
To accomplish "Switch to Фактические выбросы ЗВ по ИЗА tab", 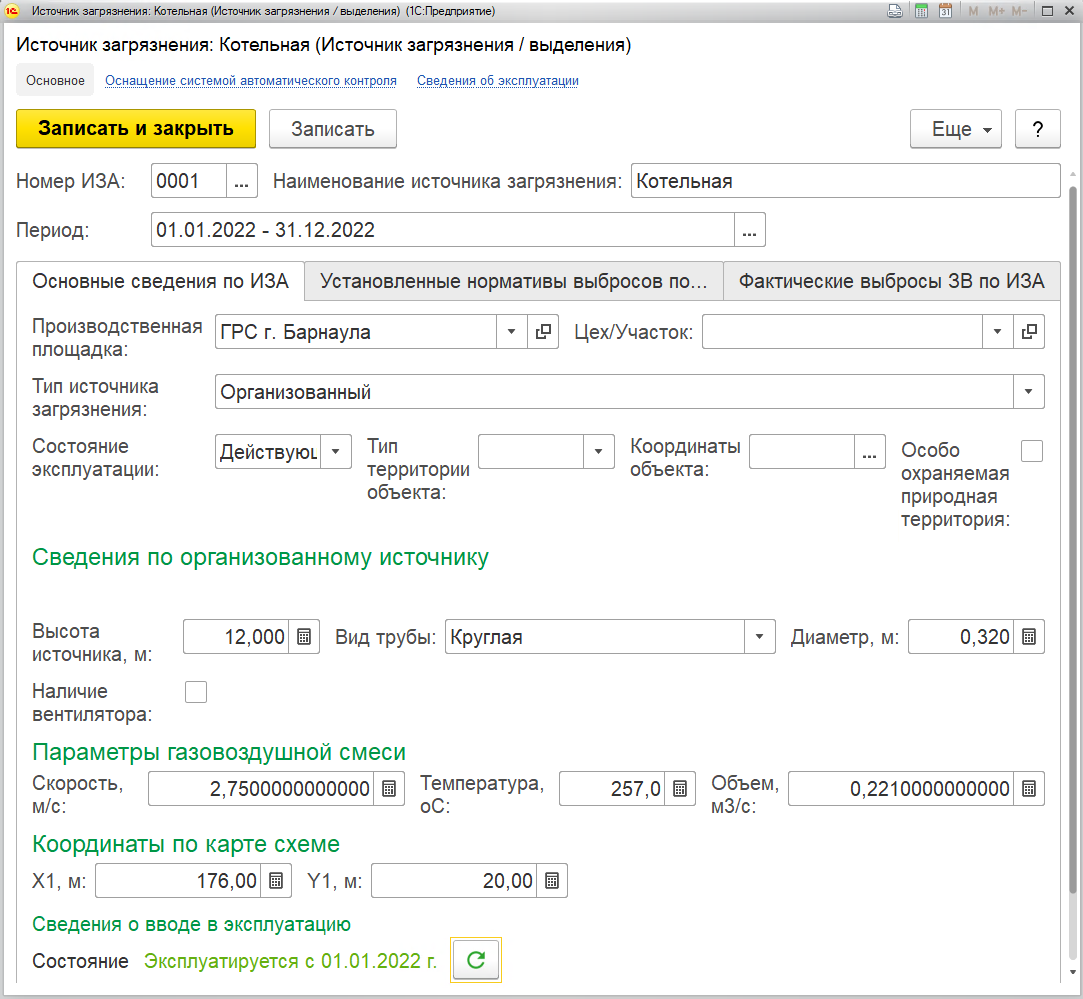I will pyautogui.click(x=892, y=281).
